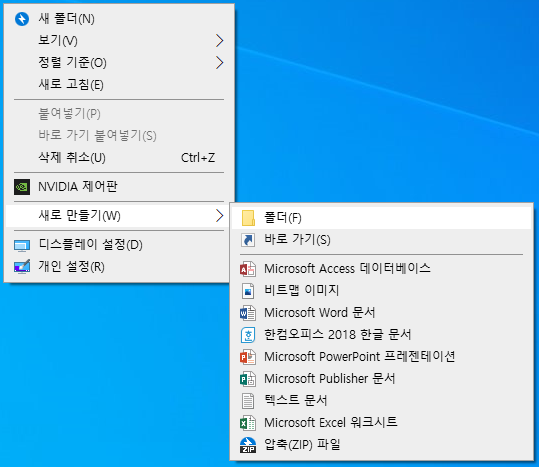Expand the 보기(V) submenu arrow

click(220, 41)
